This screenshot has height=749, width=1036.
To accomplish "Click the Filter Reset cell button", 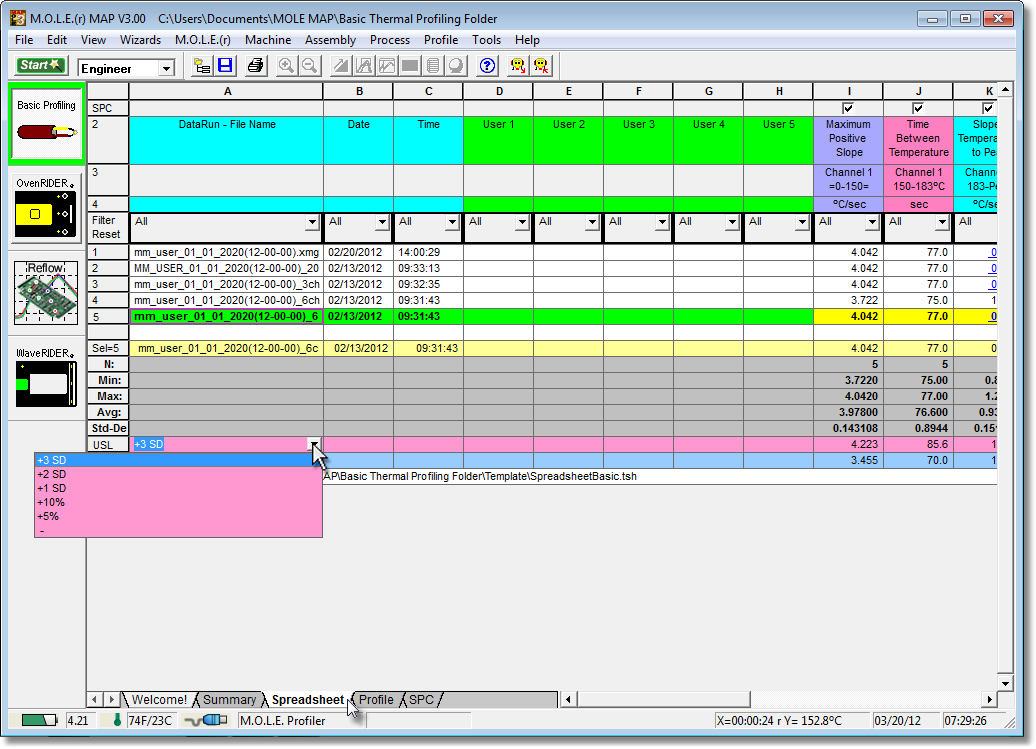I will (x=108, y=227).
